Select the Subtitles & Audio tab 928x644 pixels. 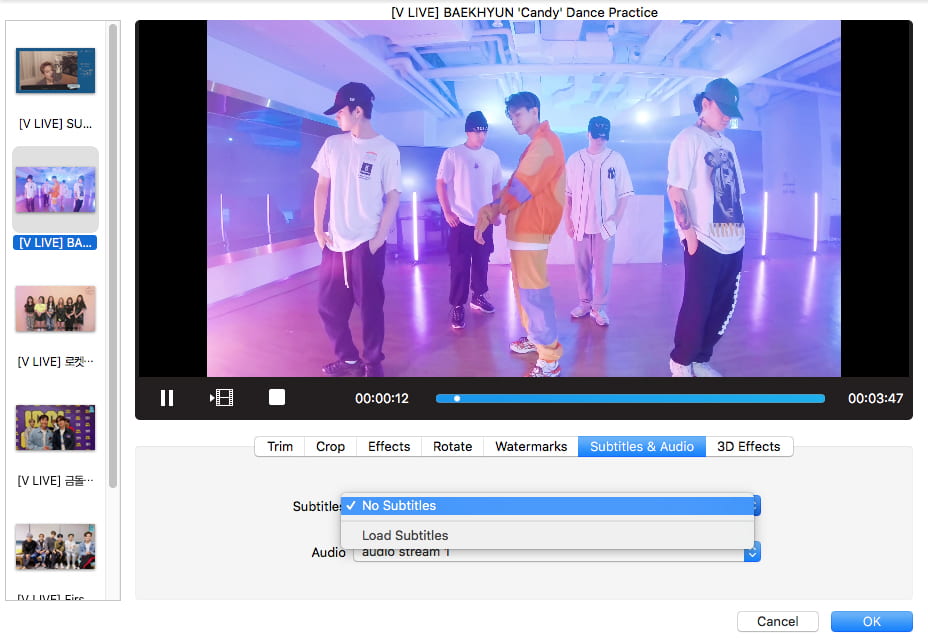tap(642, 446)
